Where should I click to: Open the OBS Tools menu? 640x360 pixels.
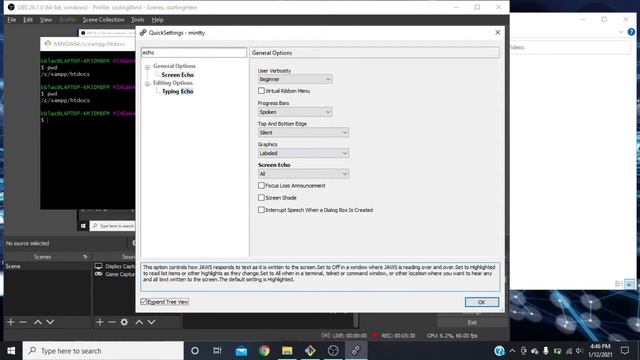[138, 20]
